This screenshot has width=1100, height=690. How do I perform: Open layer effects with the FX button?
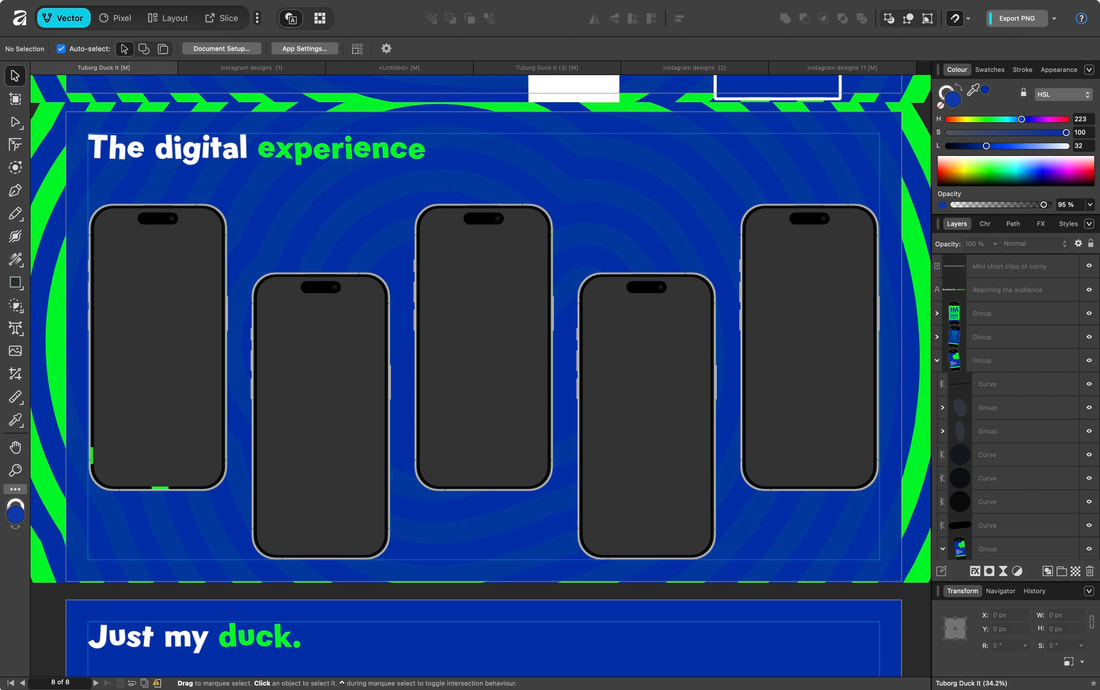click(974, 571)
